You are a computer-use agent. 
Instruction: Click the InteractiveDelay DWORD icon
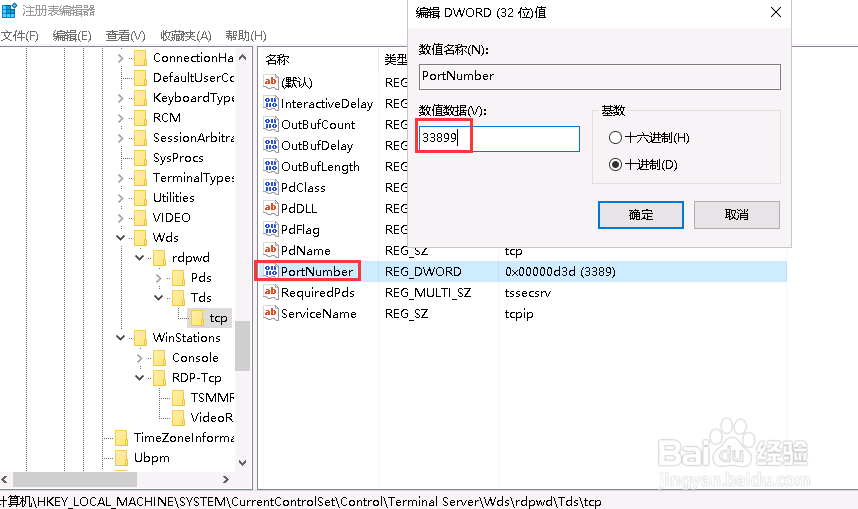point(270,103)
